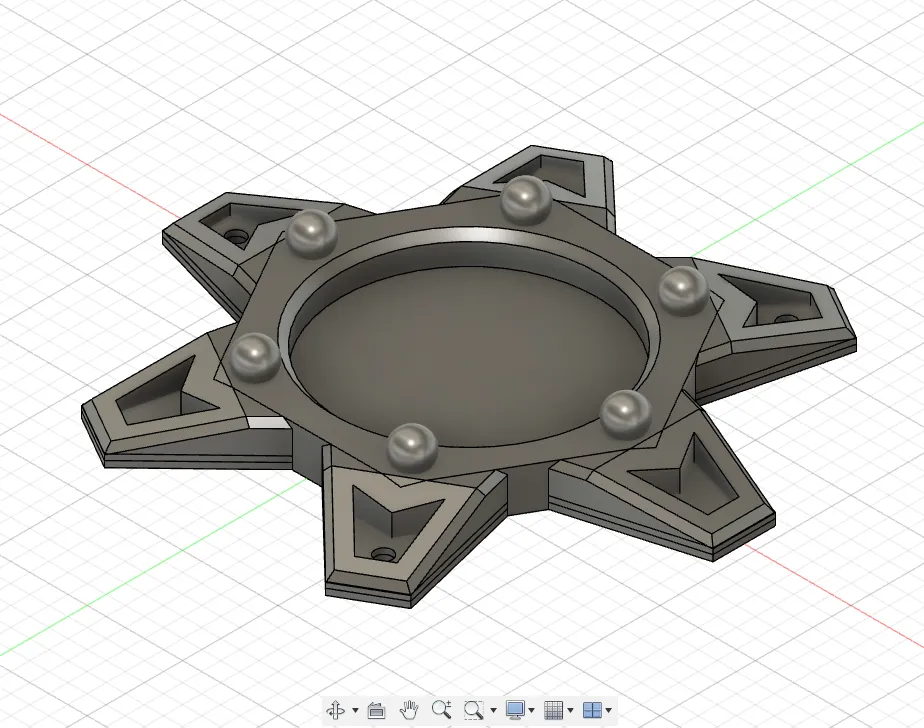Activate the Orbit navigation tool
Viewport: 924px width, 728px height.
tap(336, 710)
